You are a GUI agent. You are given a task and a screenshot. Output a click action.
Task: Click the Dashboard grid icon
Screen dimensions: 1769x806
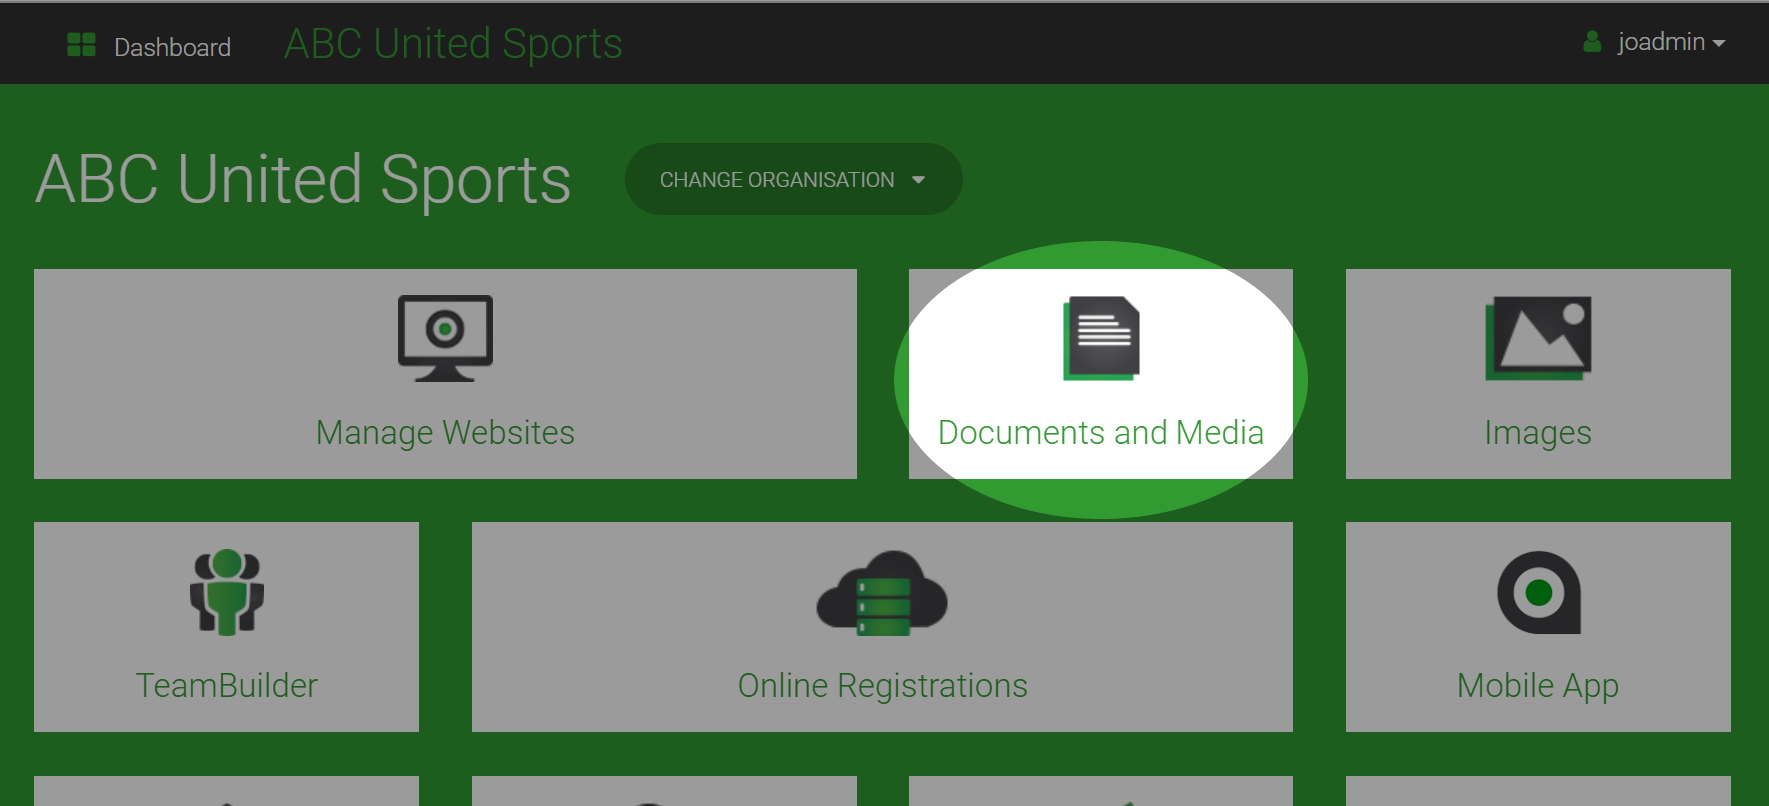pyautogui.click(x=81, y=45)
